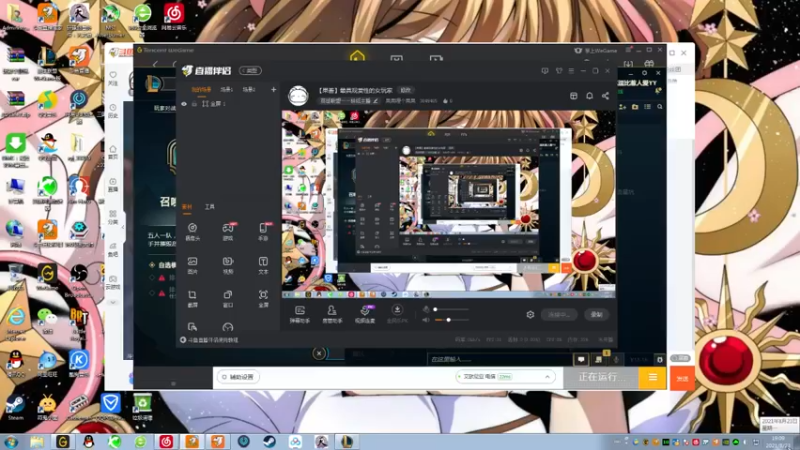Select the 工具 tab

click(210, 207)
